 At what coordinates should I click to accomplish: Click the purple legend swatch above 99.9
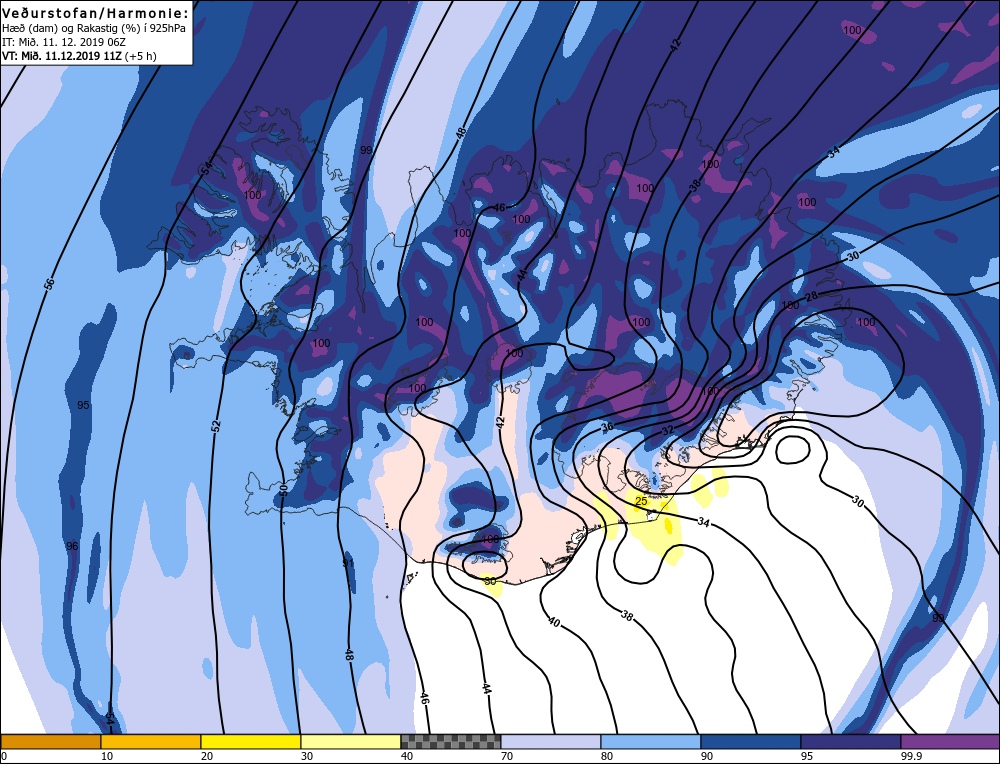tap(950, 741)
